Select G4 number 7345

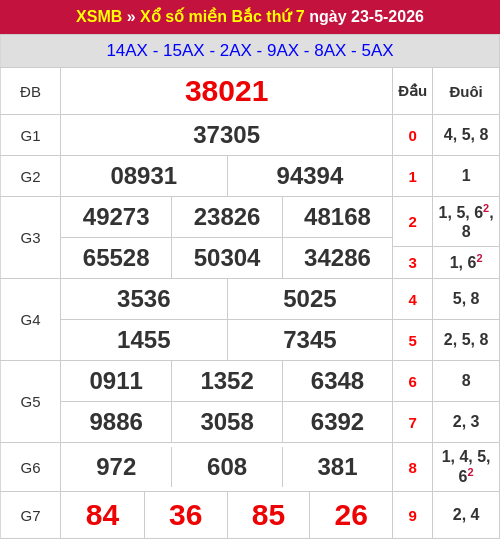coord(310,340)
